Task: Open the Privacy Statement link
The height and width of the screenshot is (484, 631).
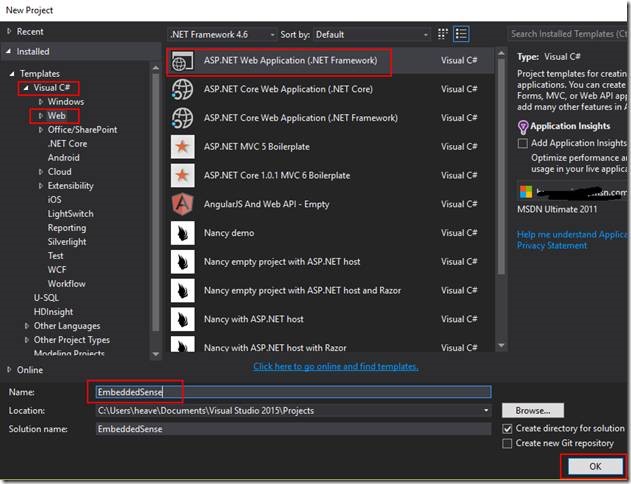Action: click(x=552, y=245)
